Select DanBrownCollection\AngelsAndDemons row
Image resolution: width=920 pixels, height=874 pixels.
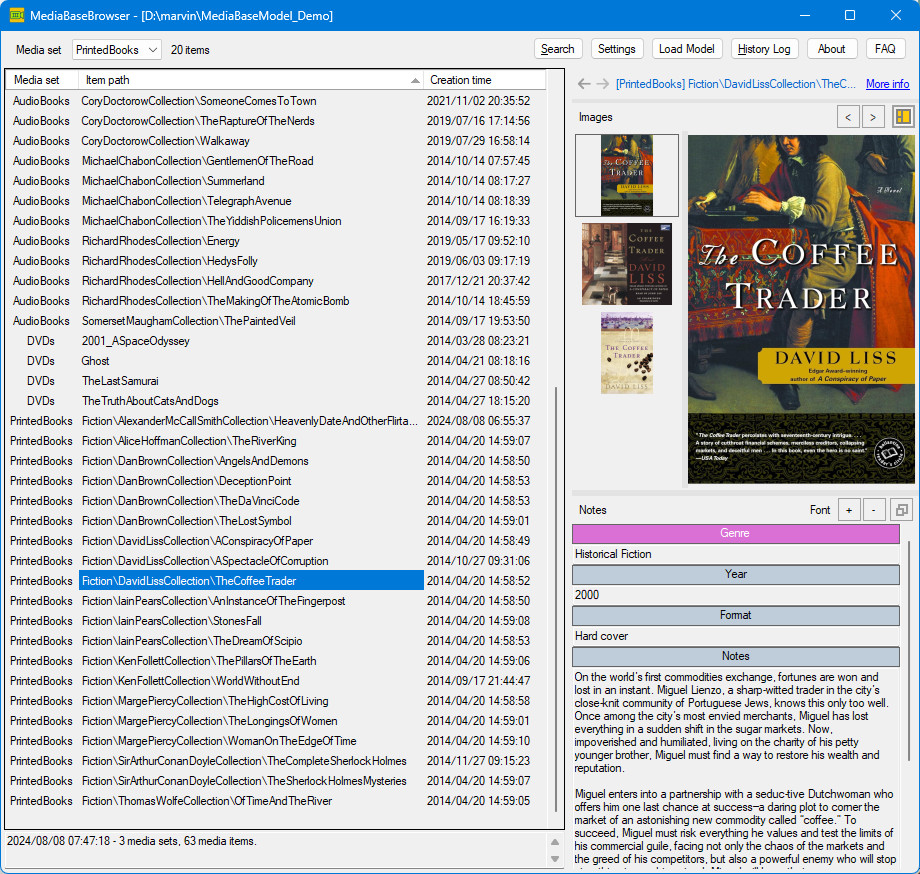pyautogui.click(x=275, y=460)
